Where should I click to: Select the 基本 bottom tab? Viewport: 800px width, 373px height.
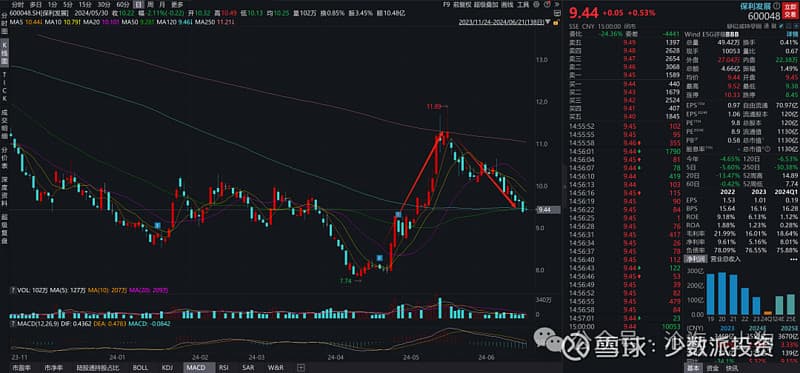click(694, 368)
